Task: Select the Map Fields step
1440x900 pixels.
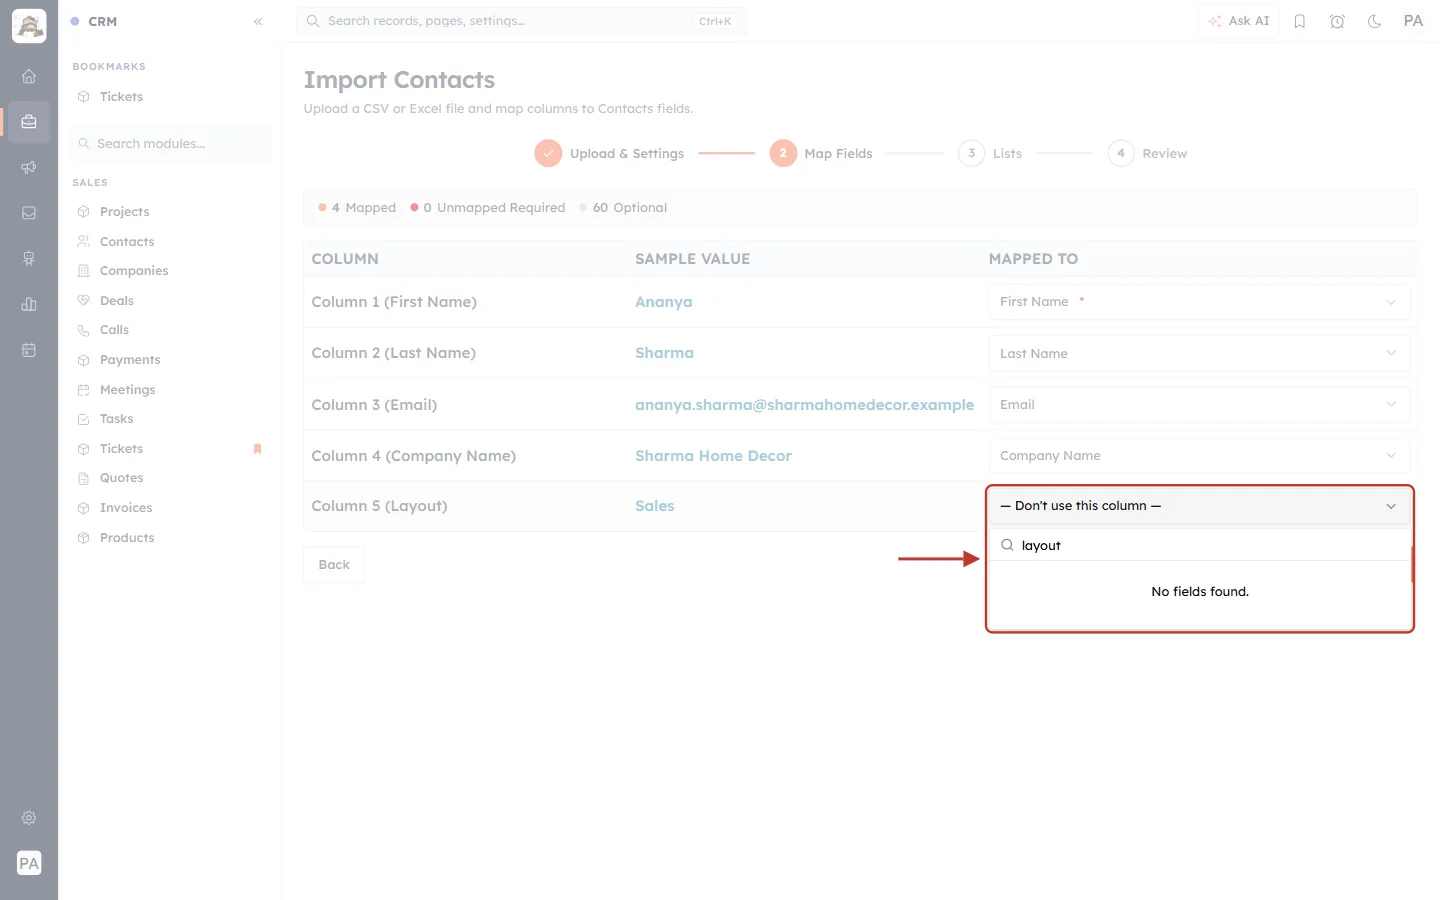Action: 821,153
